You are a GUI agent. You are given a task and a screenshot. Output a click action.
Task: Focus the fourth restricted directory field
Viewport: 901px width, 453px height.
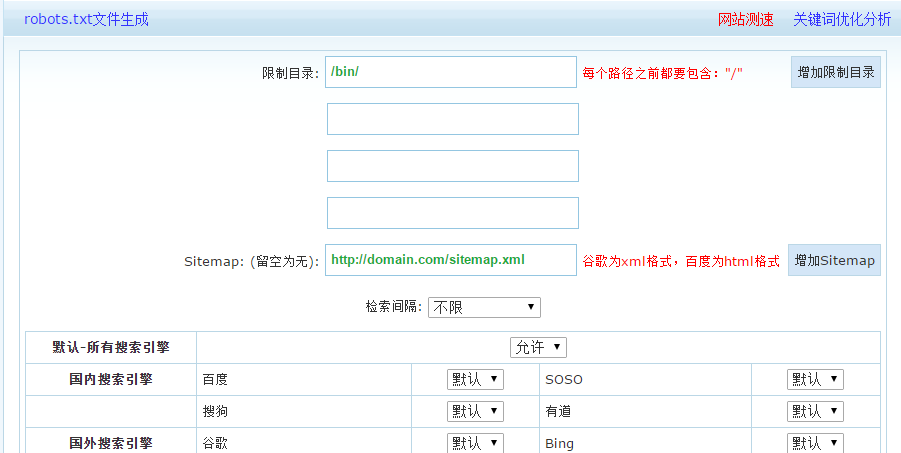click(x=453, y=213)
